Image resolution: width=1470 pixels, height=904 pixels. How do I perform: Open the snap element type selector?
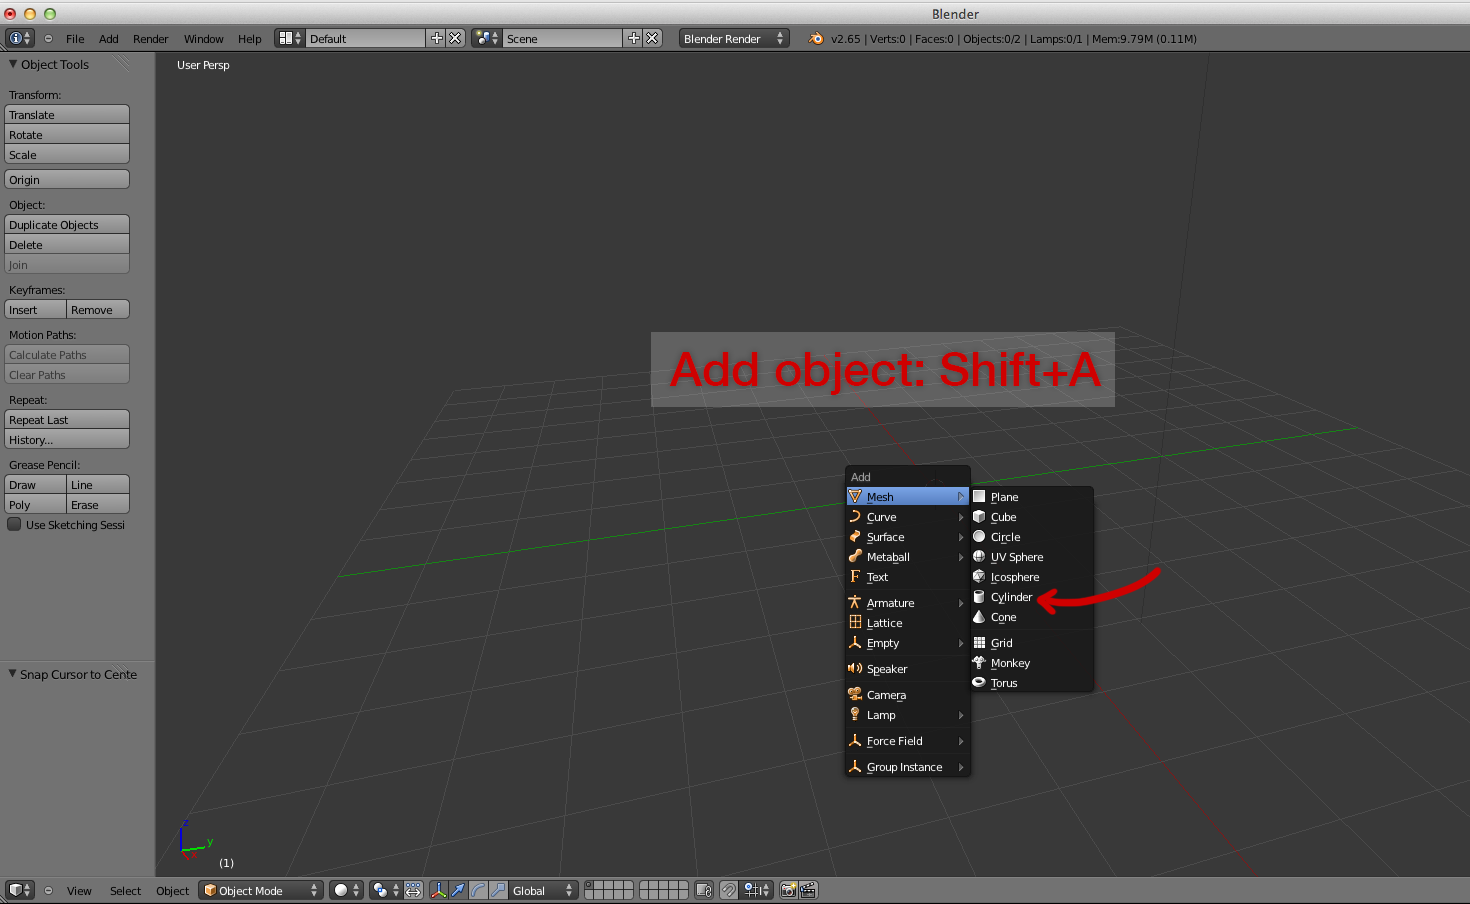[x=757, y=890]
